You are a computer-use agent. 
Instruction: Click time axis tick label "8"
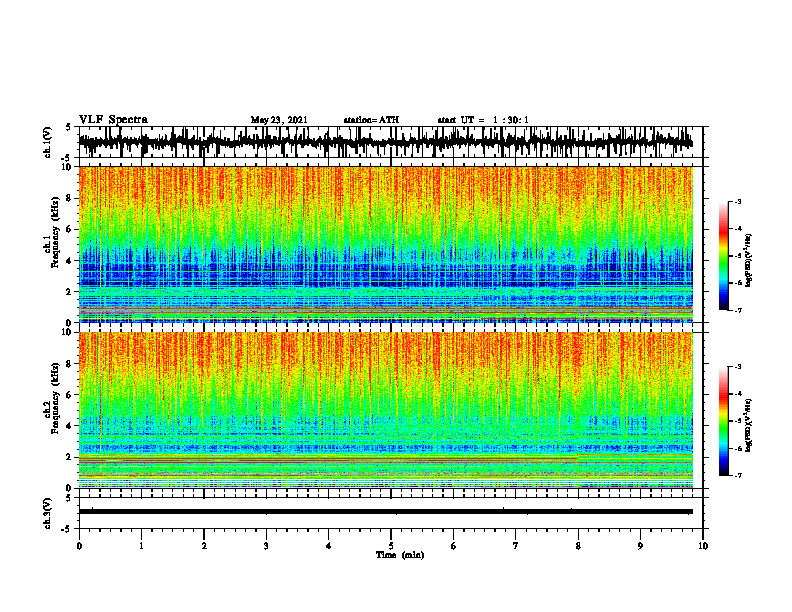click(x=578, y=546)
